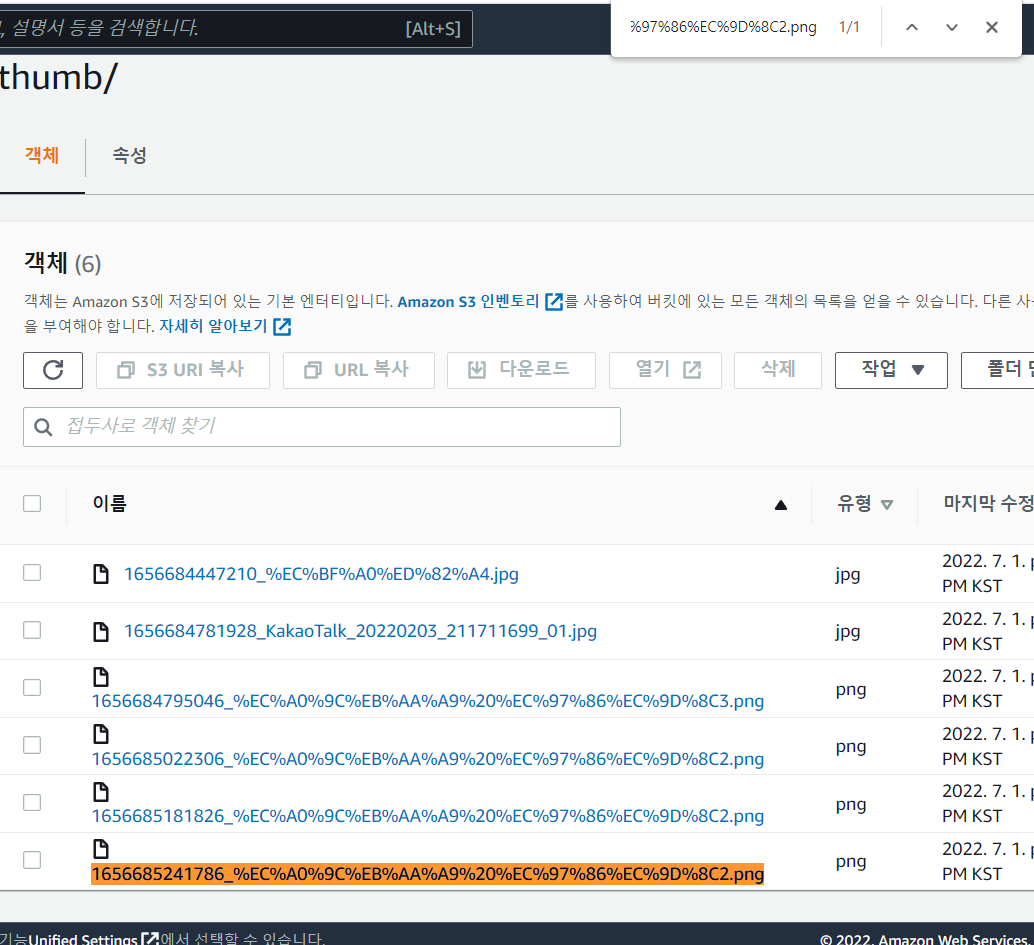Screen dimensions: 1034x945
Task: Click the png type cell of 1656685241786 row
Action: click(851, 862)
